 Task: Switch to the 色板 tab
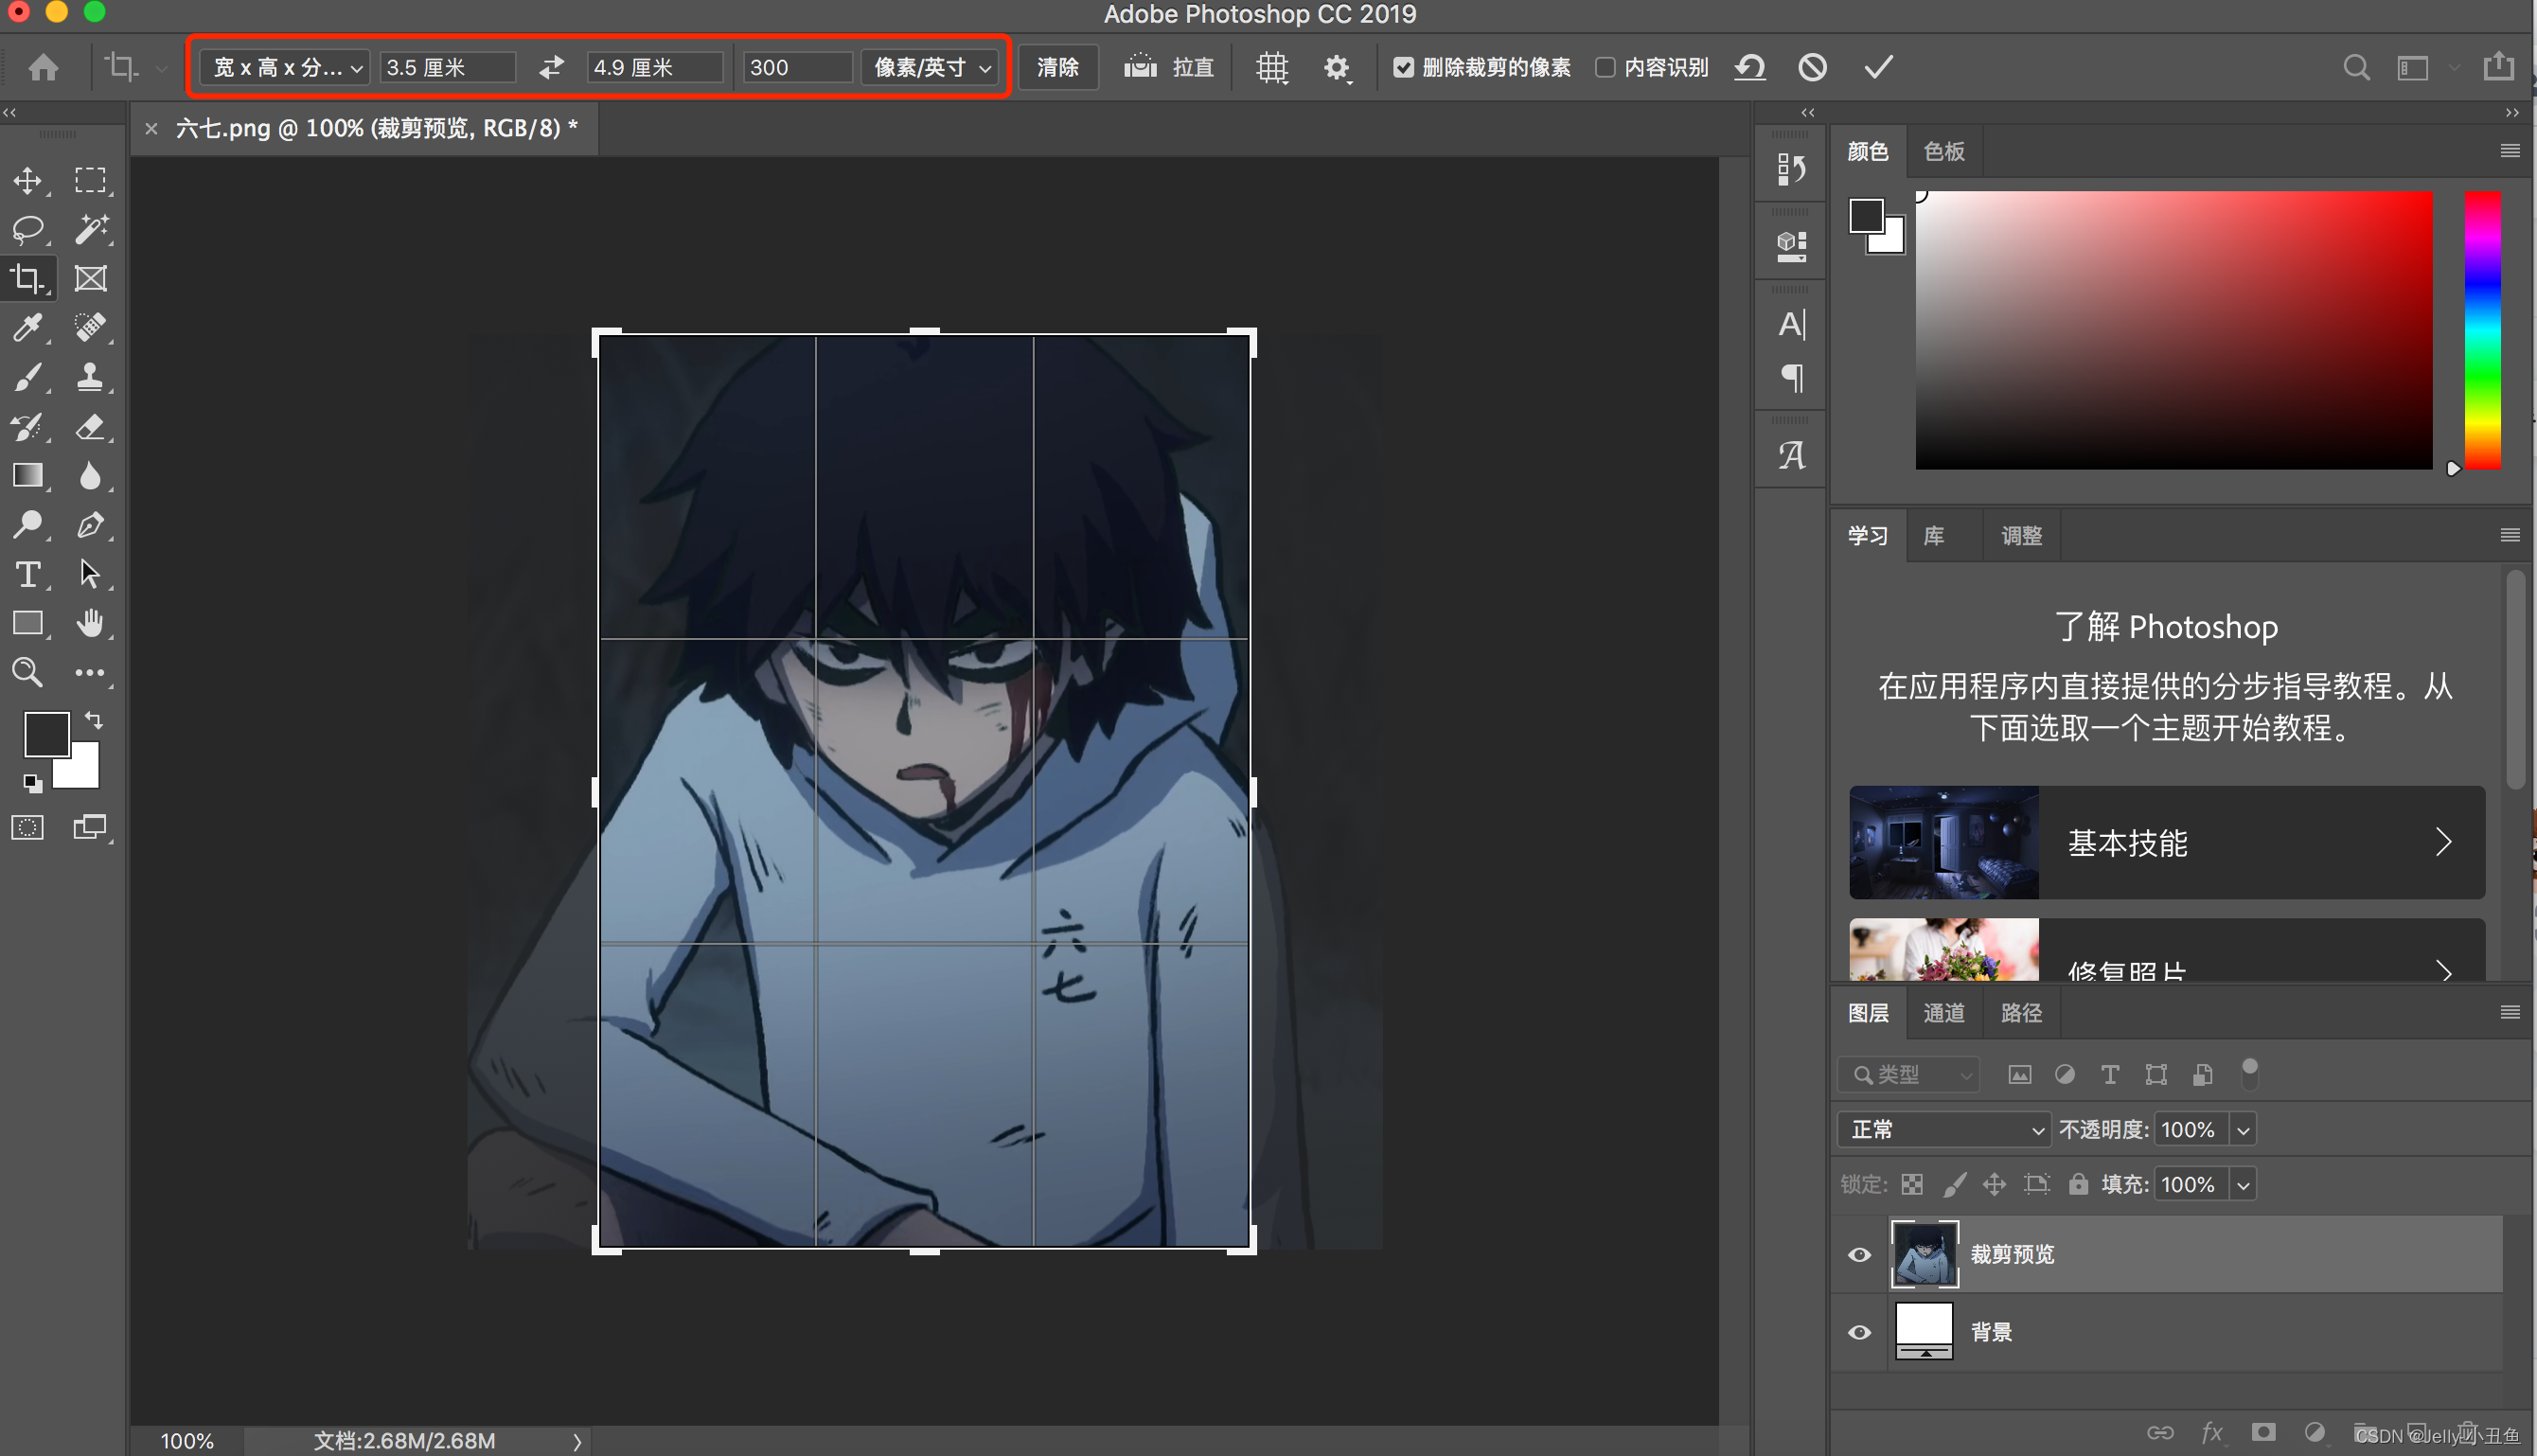point(1943,151)
